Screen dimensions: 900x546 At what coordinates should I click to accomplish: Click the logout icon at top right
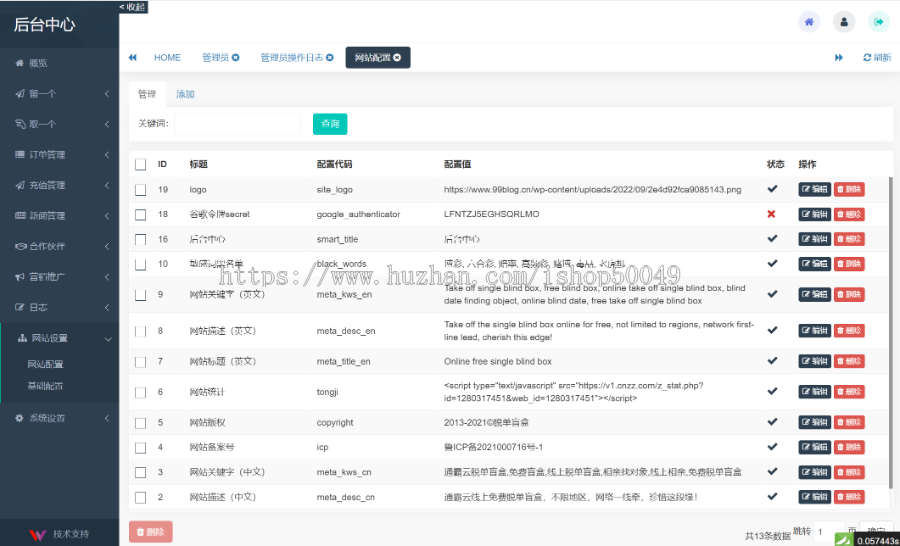[x=878, y=22]
